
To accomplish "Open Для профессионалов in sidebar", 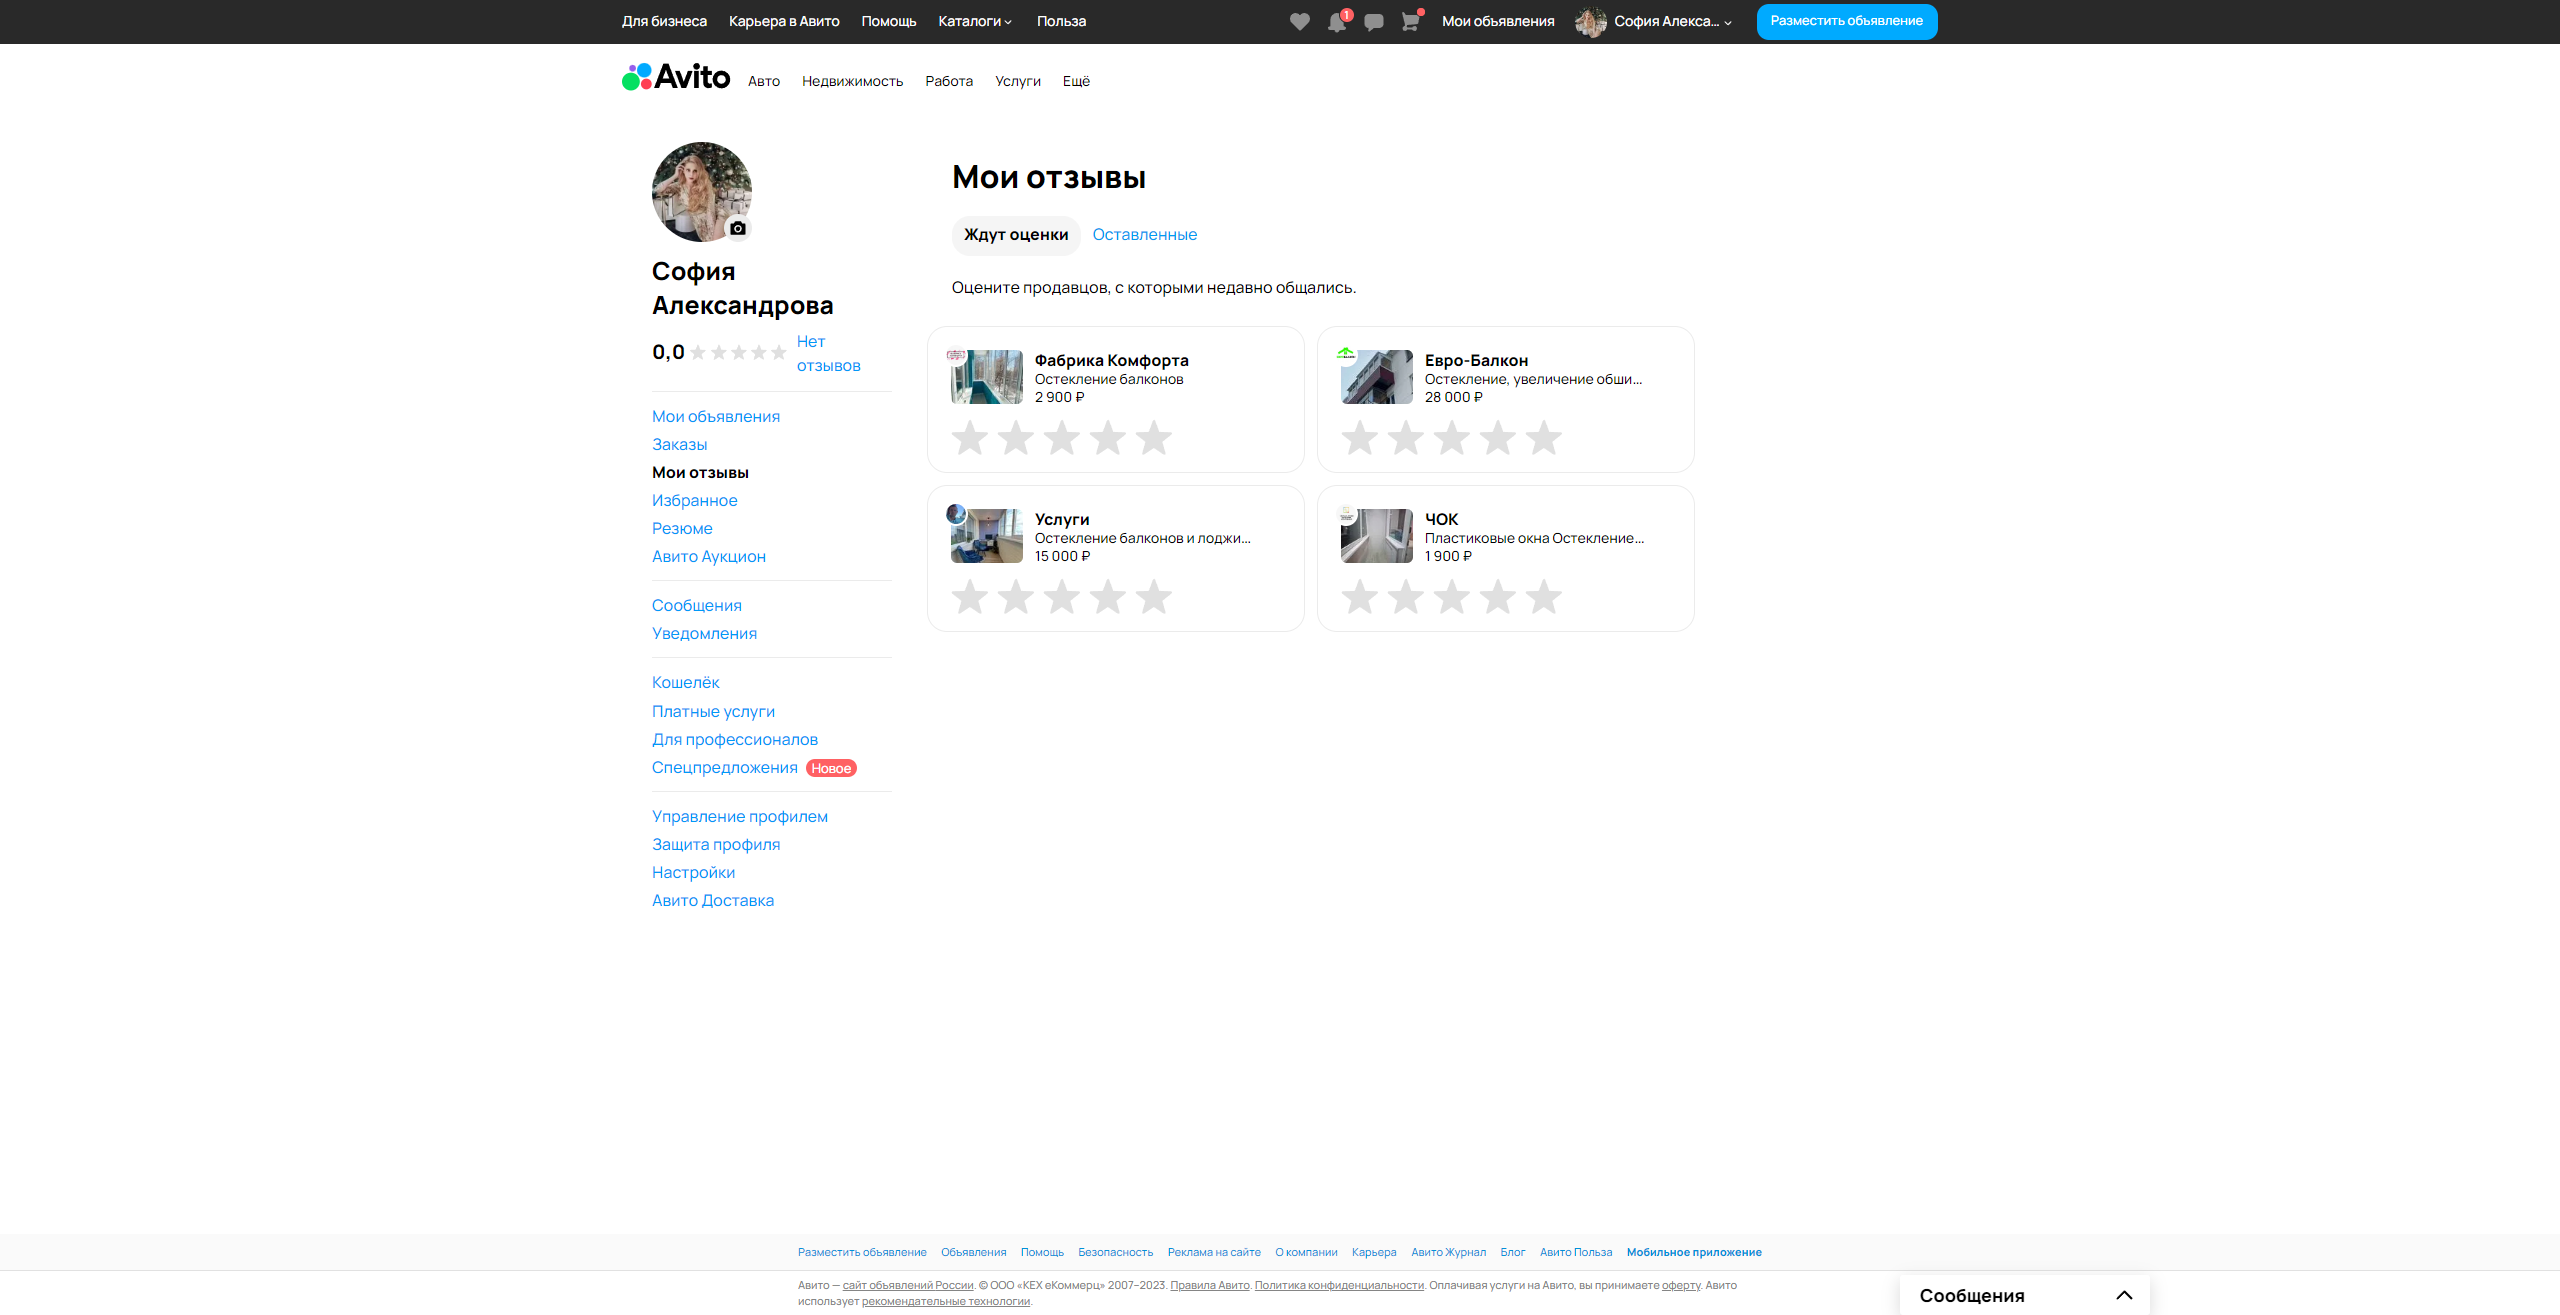I will click(x=735, y=739).
